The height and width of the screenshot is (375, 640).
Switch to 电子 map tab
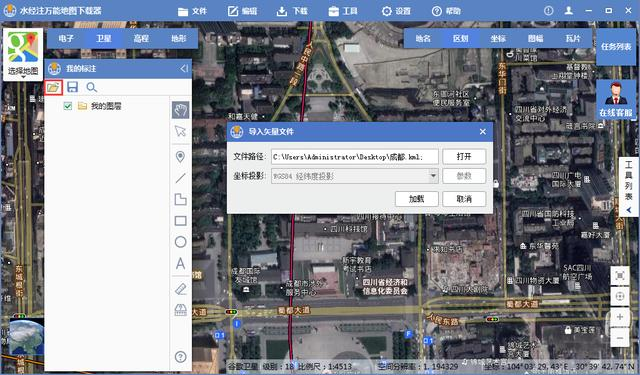66,38
